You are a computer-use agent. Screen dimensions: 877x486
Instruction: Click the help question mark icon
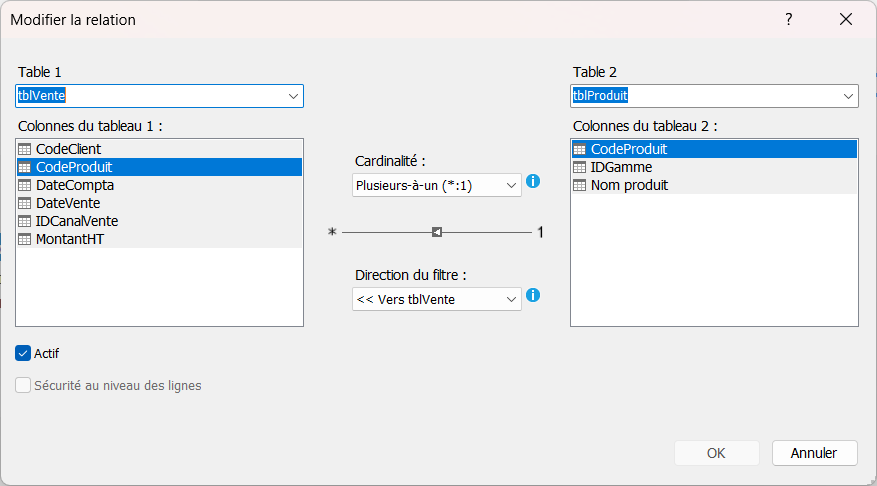[789, 20]
